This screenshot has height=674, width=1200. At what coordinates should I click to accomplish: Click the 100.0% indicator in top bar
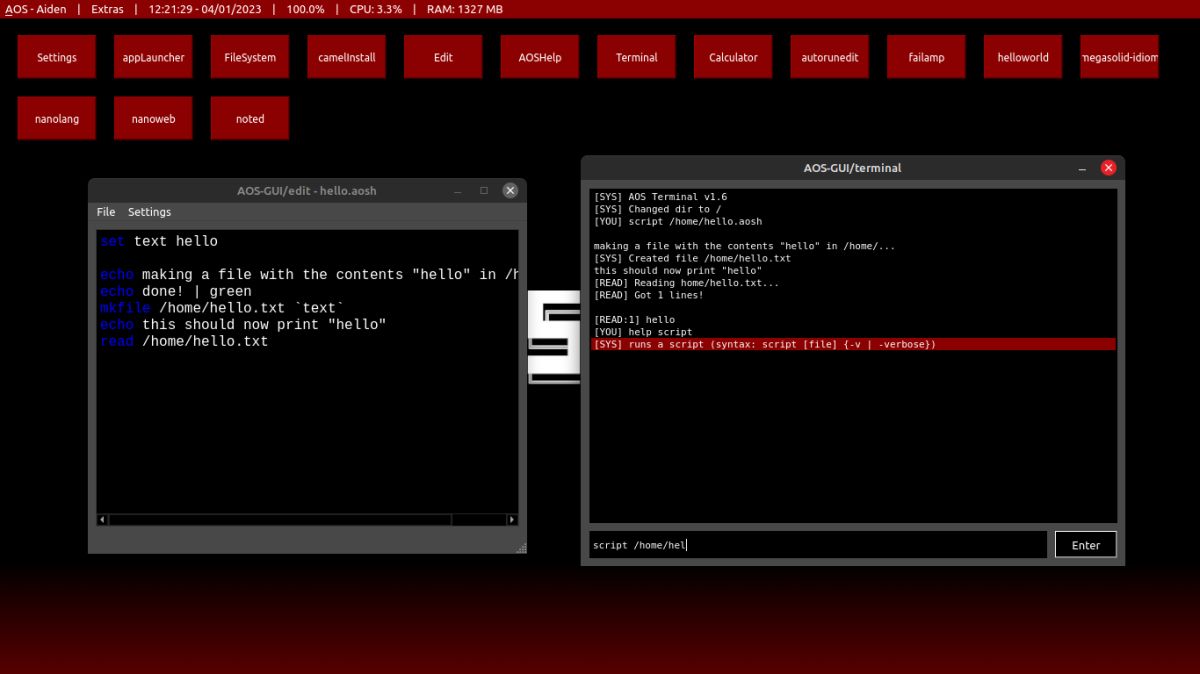305,9
